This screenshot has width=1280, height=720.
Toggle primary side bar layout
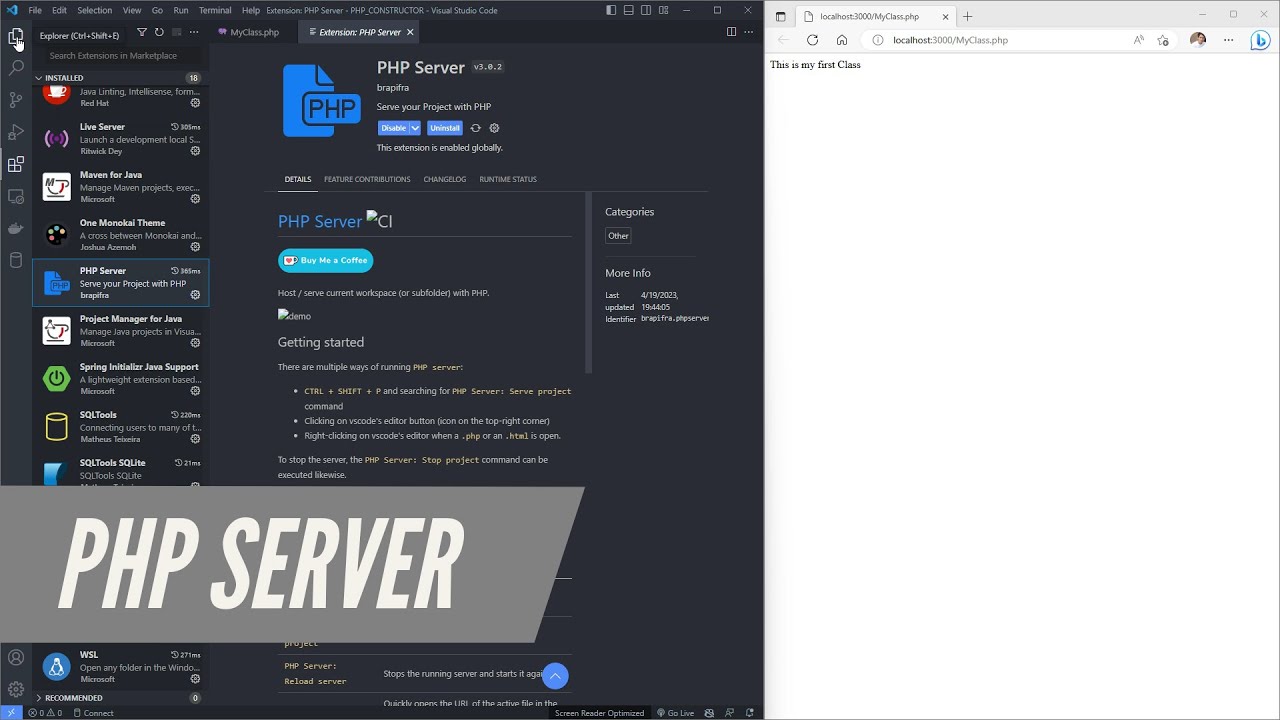click(611, 10)
